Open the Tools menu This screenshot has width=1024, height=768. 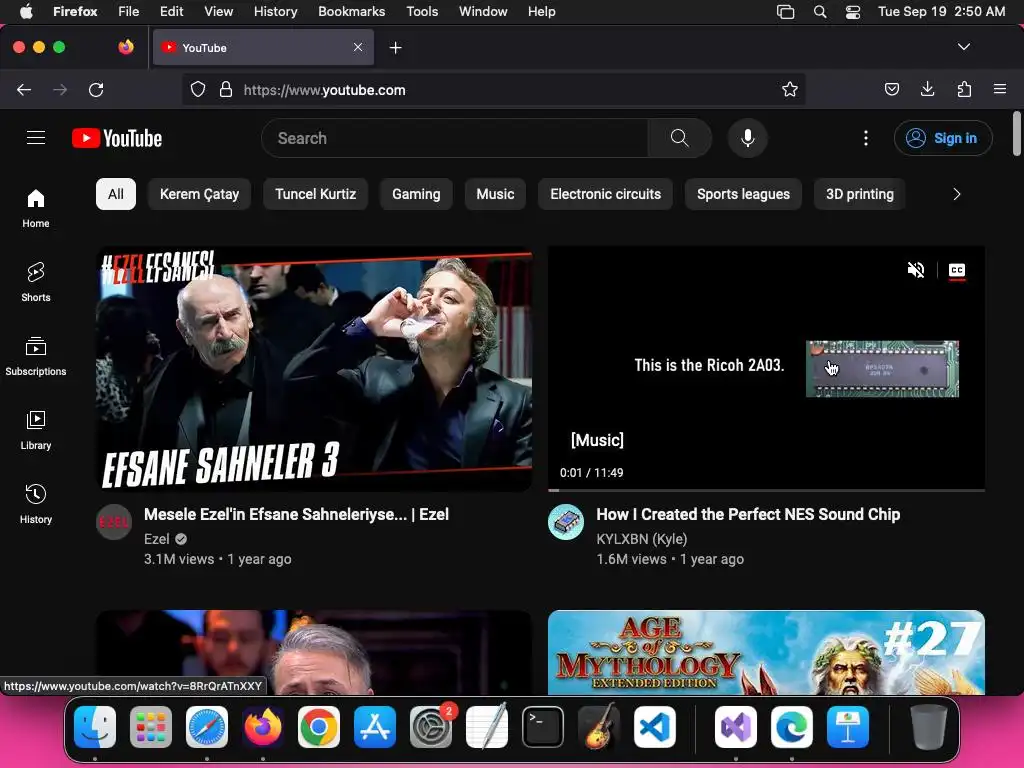point(422,11)
